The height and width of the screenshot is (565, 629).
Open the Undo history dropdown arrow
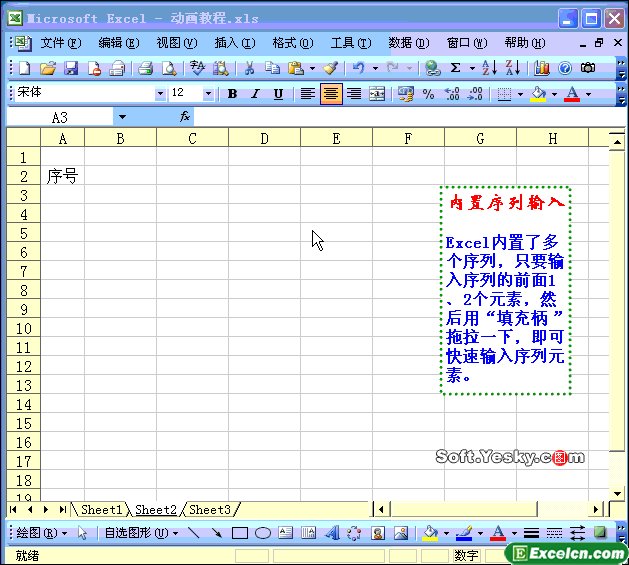[375, 69]
